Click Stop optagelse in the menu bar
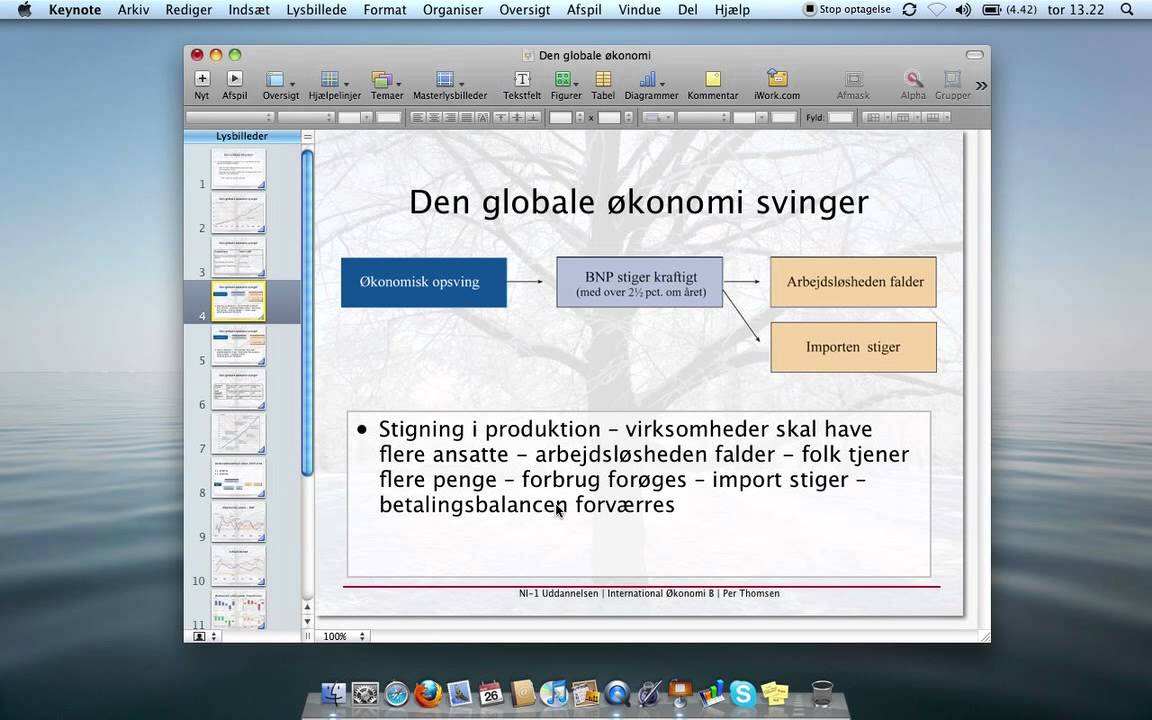 click(846, 10)
